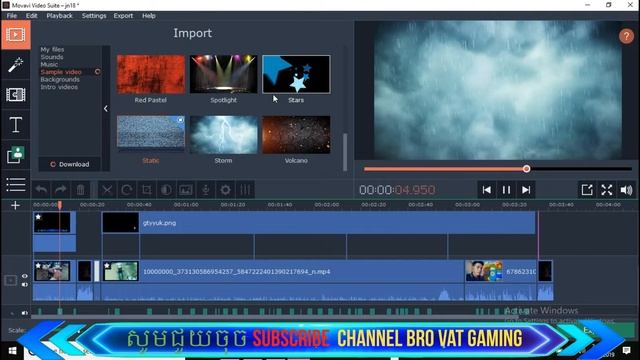
Task: Select the Crop tool
Action: (147, 190)
